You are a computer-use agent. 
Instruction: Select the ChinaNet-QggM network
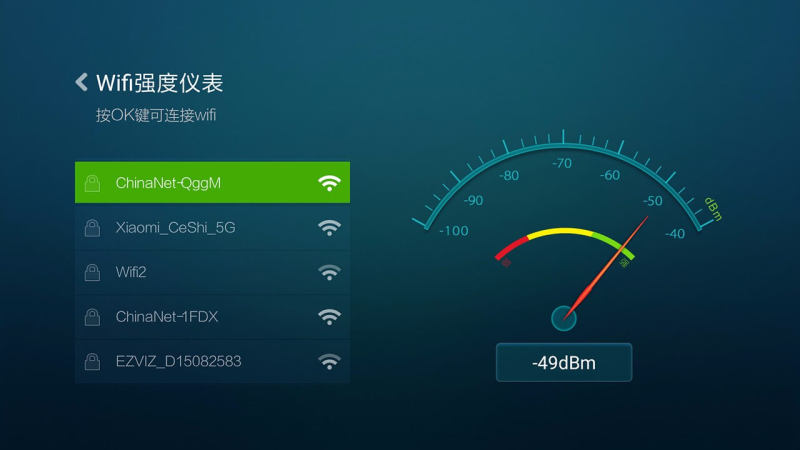point(212,183)
